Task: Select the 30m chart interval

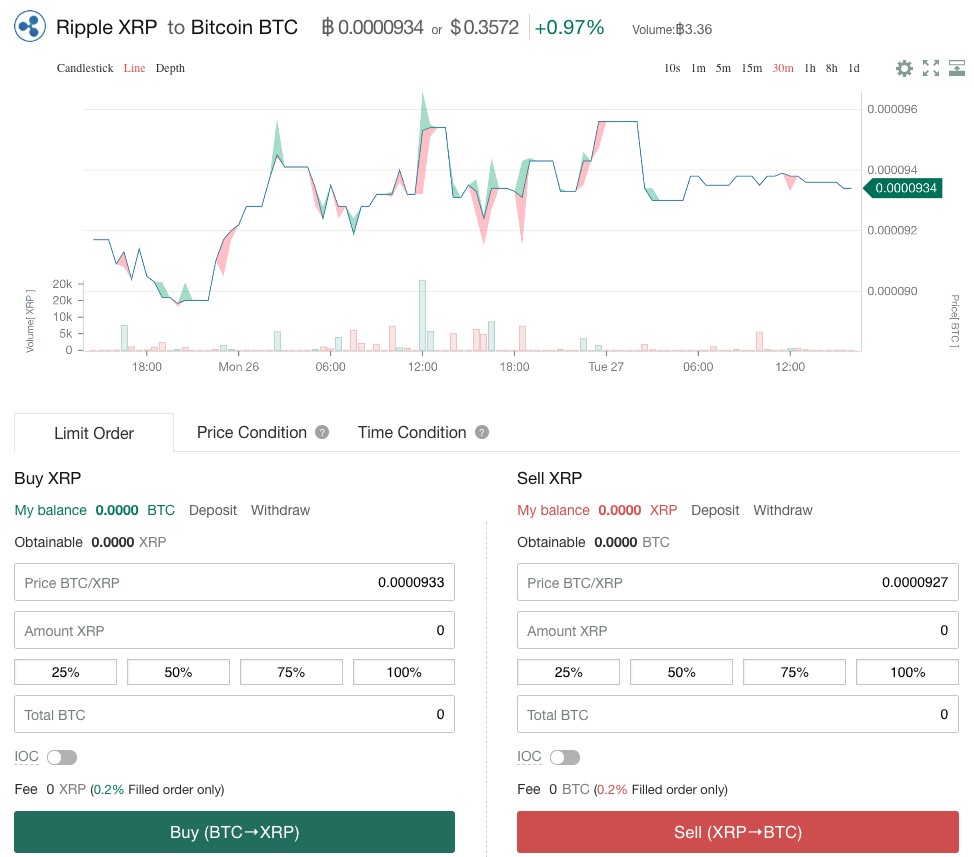Action: pos(783,68)
